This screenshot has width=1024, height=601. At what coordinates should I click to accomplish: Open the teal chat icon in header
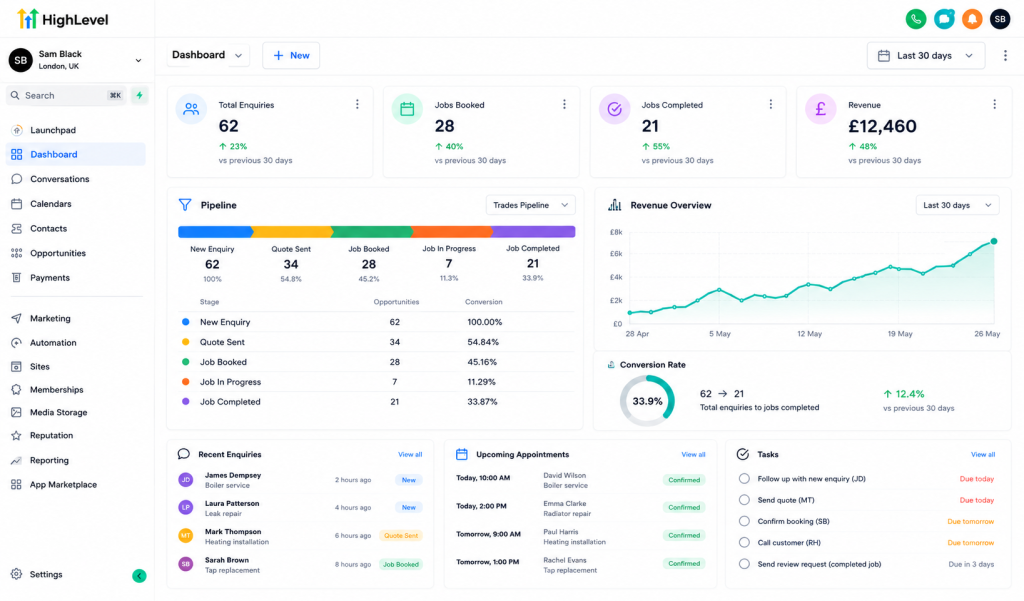(944, 19)
